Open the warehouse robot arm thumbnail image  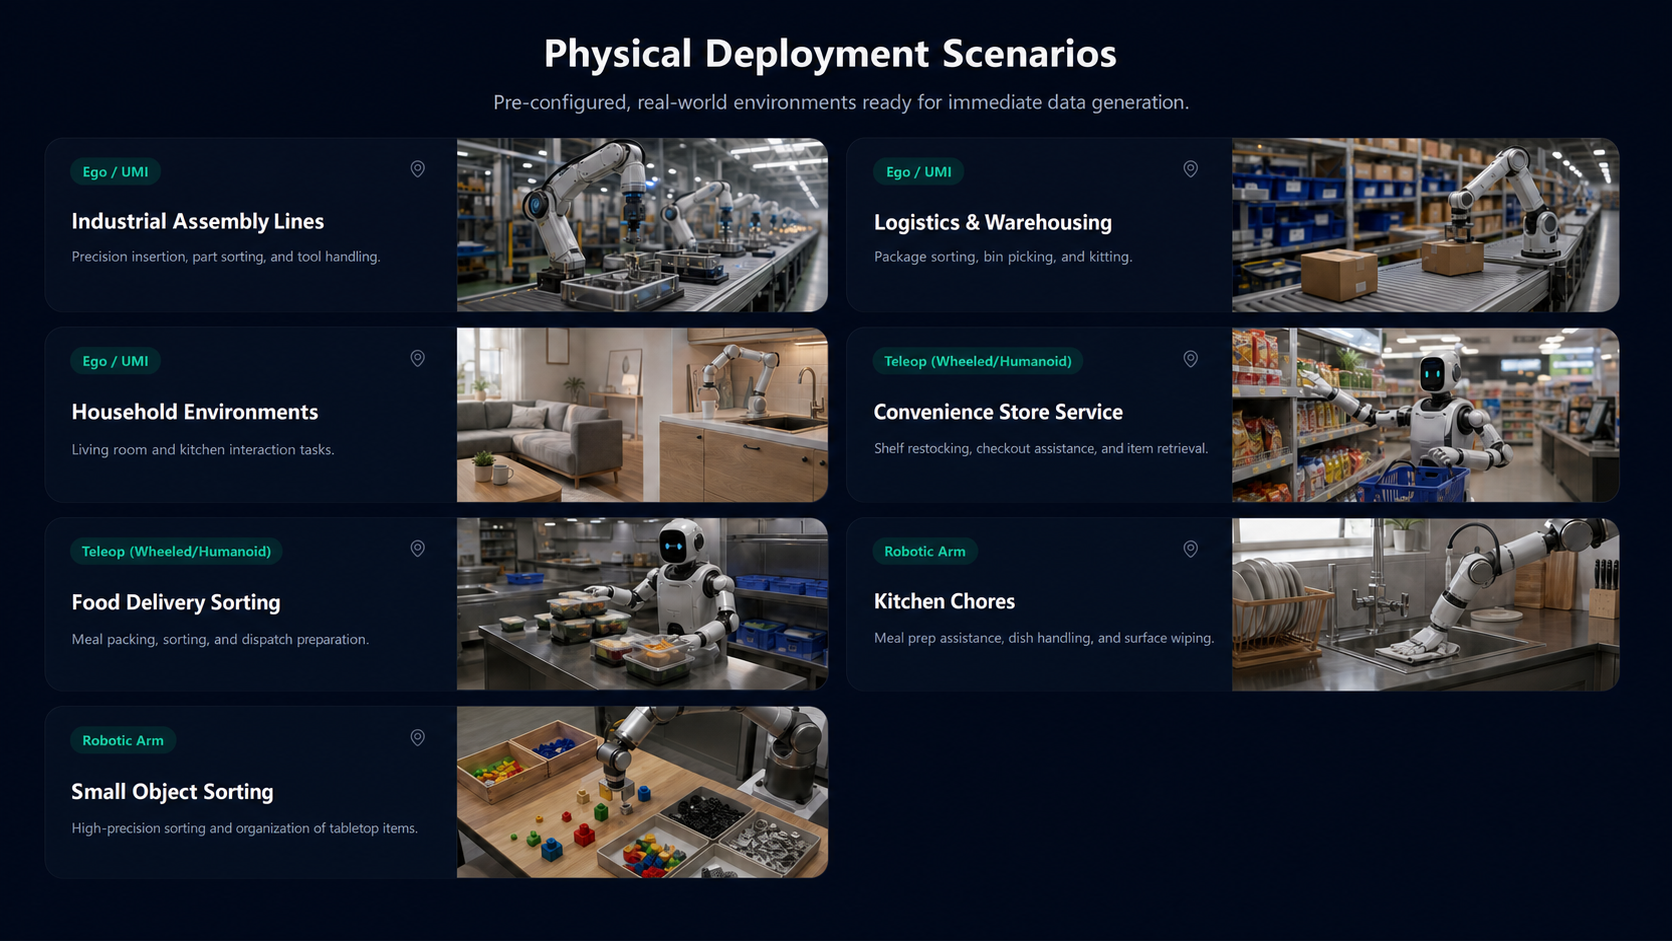pyautogui.click(x=1425, y=225)
